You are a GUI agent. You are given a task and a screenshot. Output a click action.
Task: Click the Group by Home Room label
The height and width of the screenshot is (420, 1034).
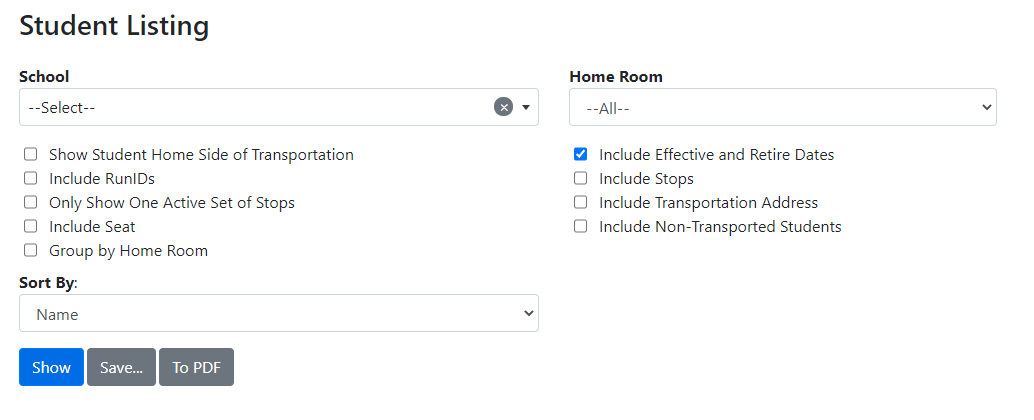point(128,251)
